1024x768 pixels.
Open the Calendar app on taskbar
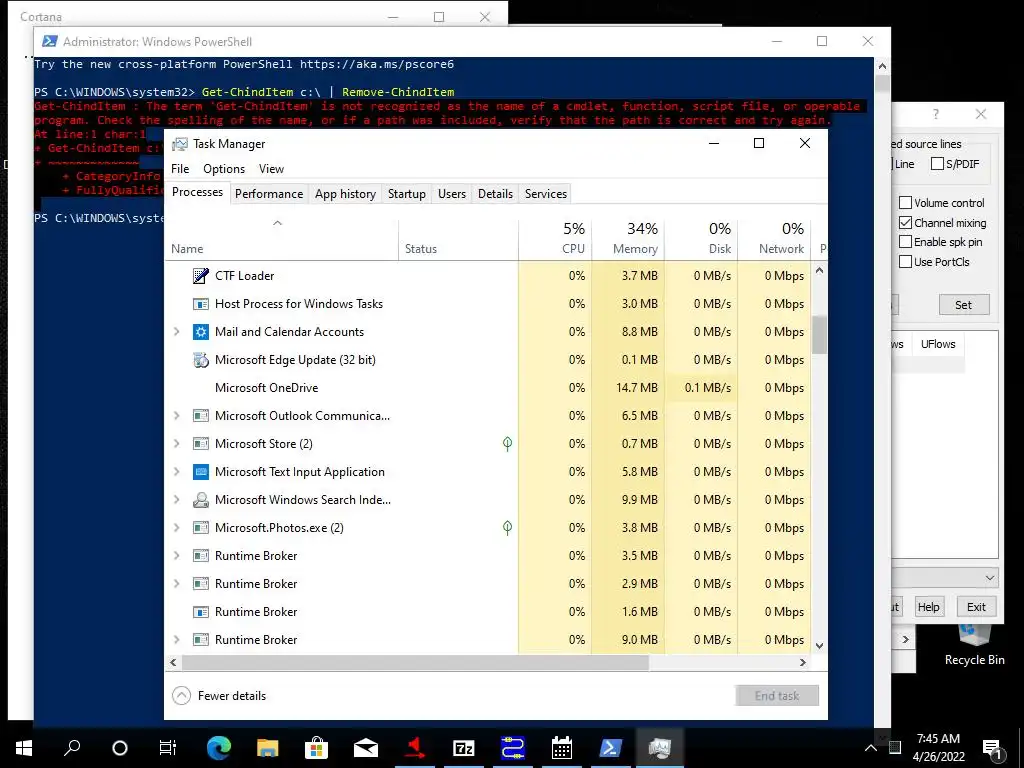tap(562, 748)
